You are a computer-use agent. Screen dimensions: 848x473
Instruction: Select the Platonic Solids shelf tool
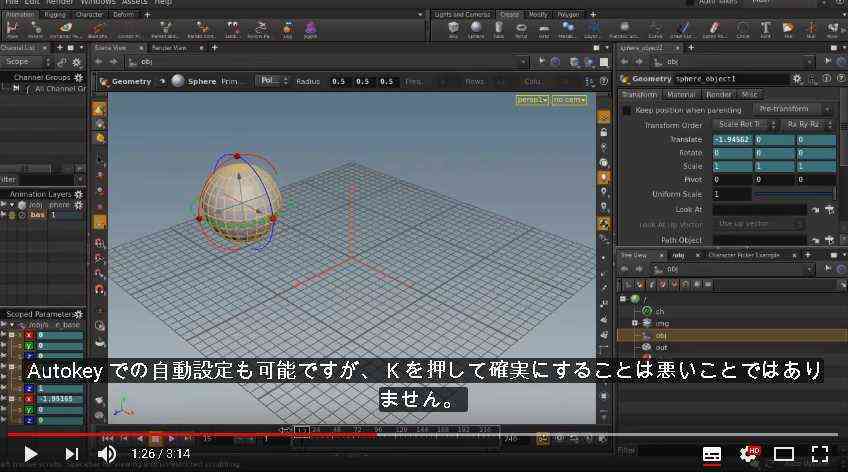click(x=624, y=29)
